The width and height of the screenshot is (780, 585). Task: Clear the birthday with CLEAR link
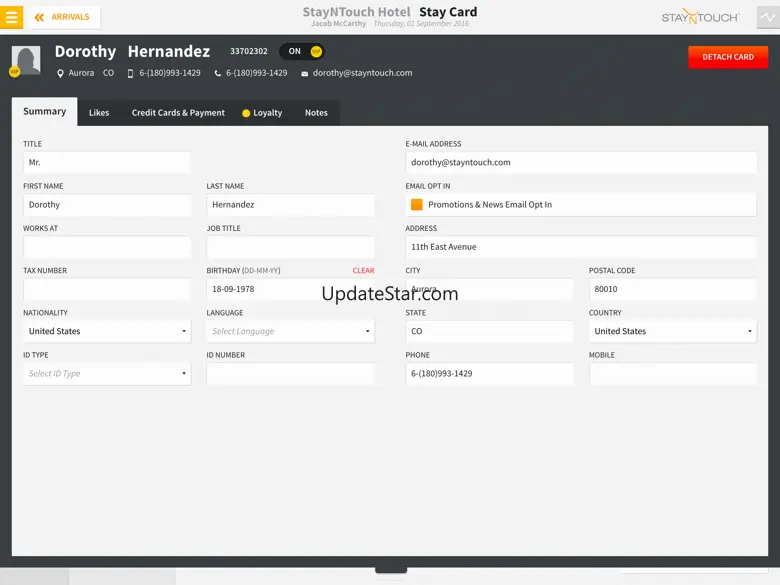click(363, 271)
